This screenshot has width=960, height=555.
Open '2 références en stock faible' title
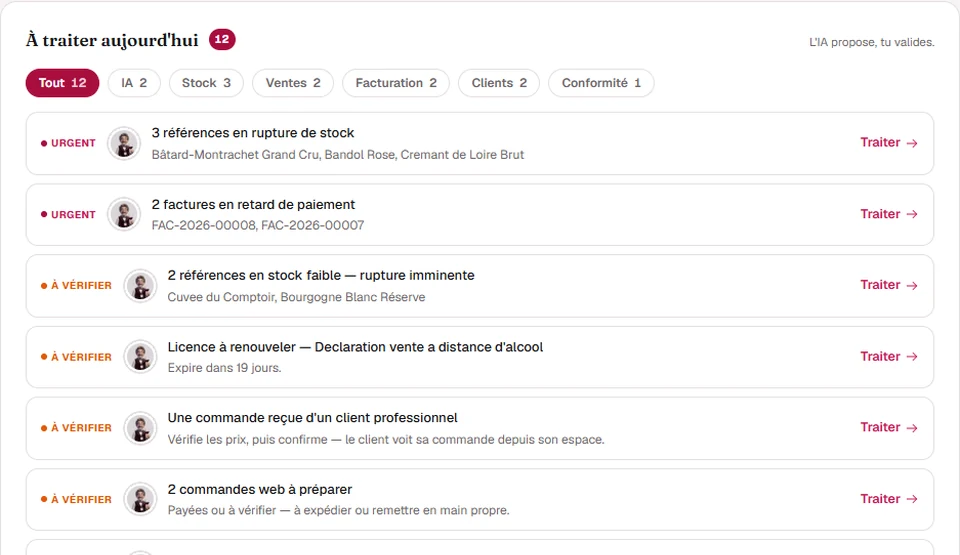click(x=321, y=276)
